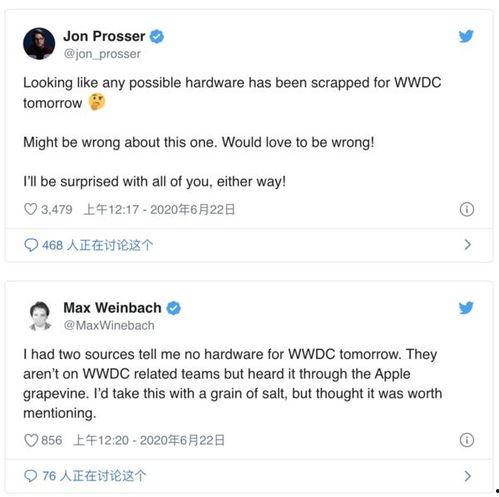Click the verified badge next to Max Weinbach
Viewport: 499px width, 497px height.
pos(173,308)
